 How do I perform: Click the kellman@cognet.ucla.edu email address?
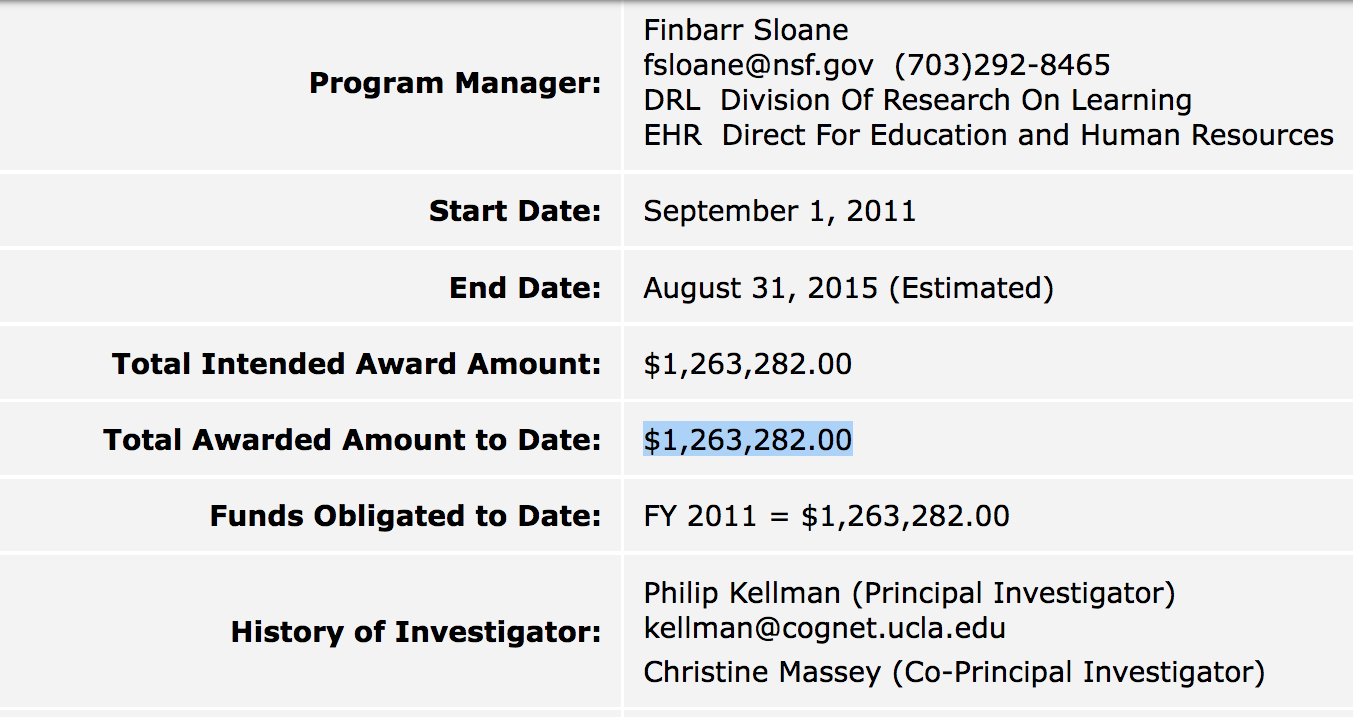click(x=824, y=628)
